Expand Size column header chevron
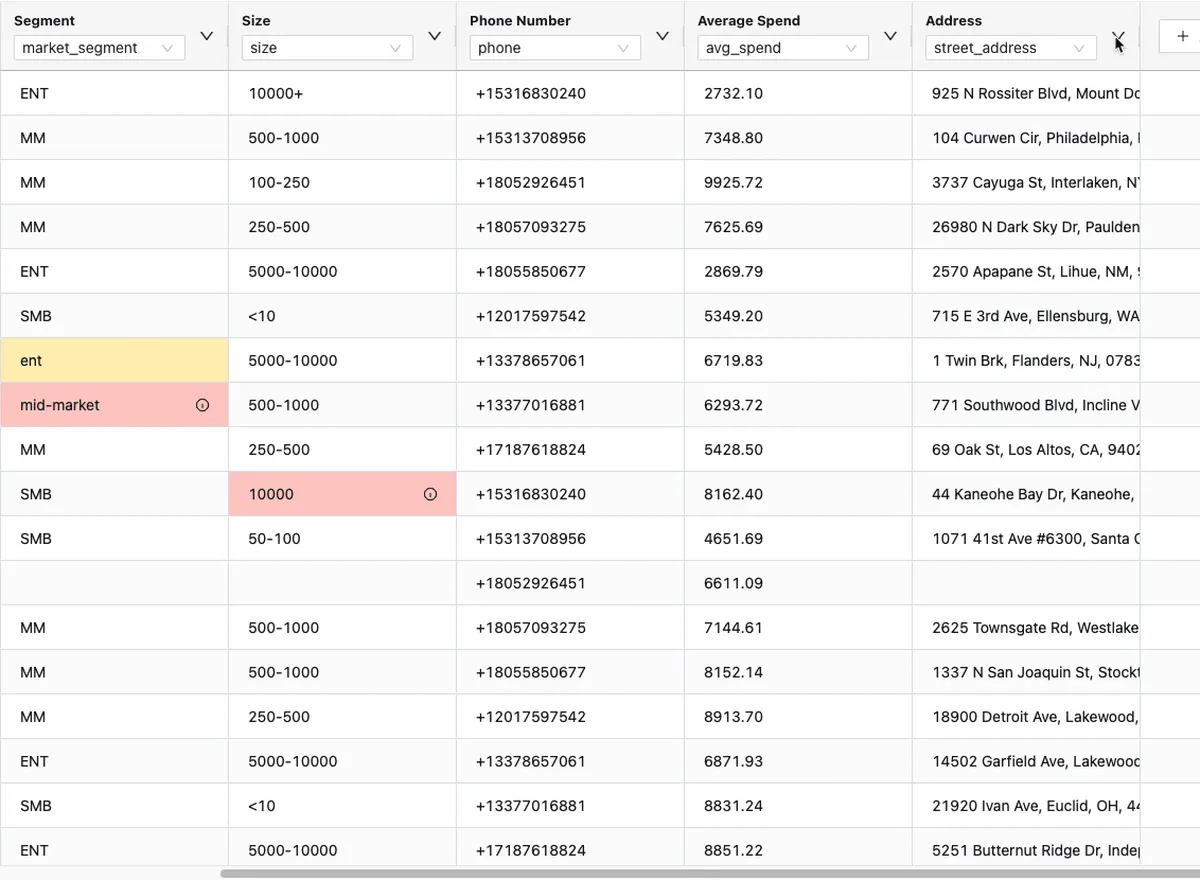The width and height of the screenshot is (1200, 880). click(435, 36)
